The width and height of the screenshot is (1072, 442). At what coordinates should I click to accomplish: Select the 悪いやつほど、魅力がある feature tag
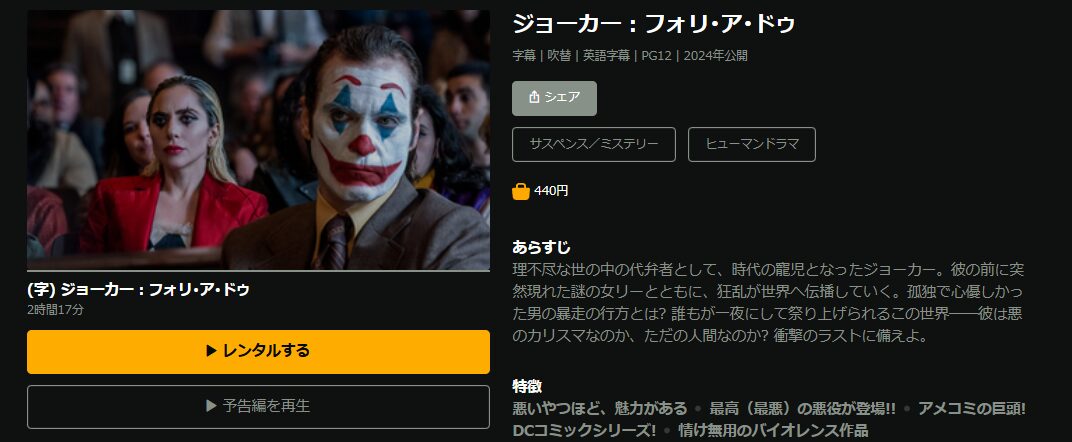tap(600, 409)
